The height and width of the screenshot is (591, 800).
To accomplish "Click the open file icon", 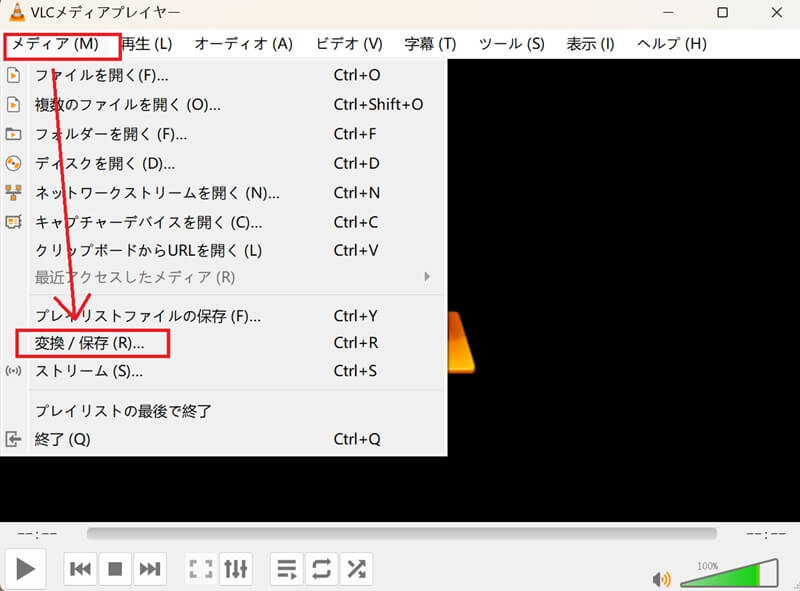I will click(13, 76).
